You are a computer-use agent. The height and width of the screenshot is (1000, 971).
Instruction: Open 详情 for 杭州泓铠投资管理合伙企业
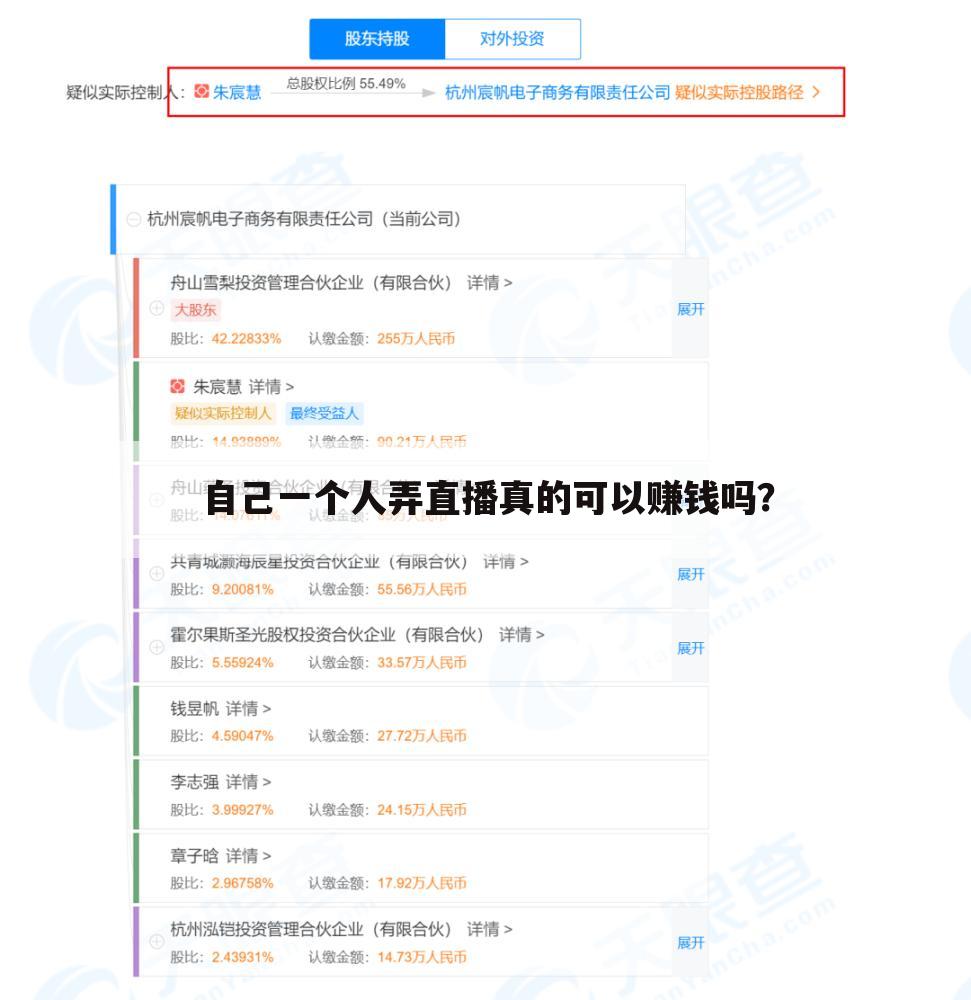489,929
